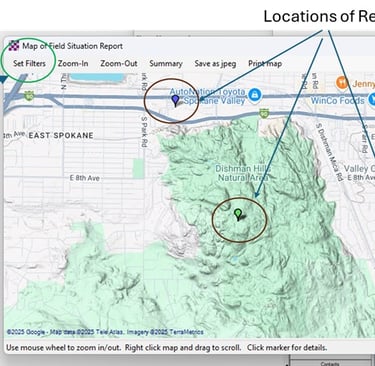Click the AutoNation Toyota Spokane Valley label
The height and width of the screenshot is (366, 375).
coord(207,96)
